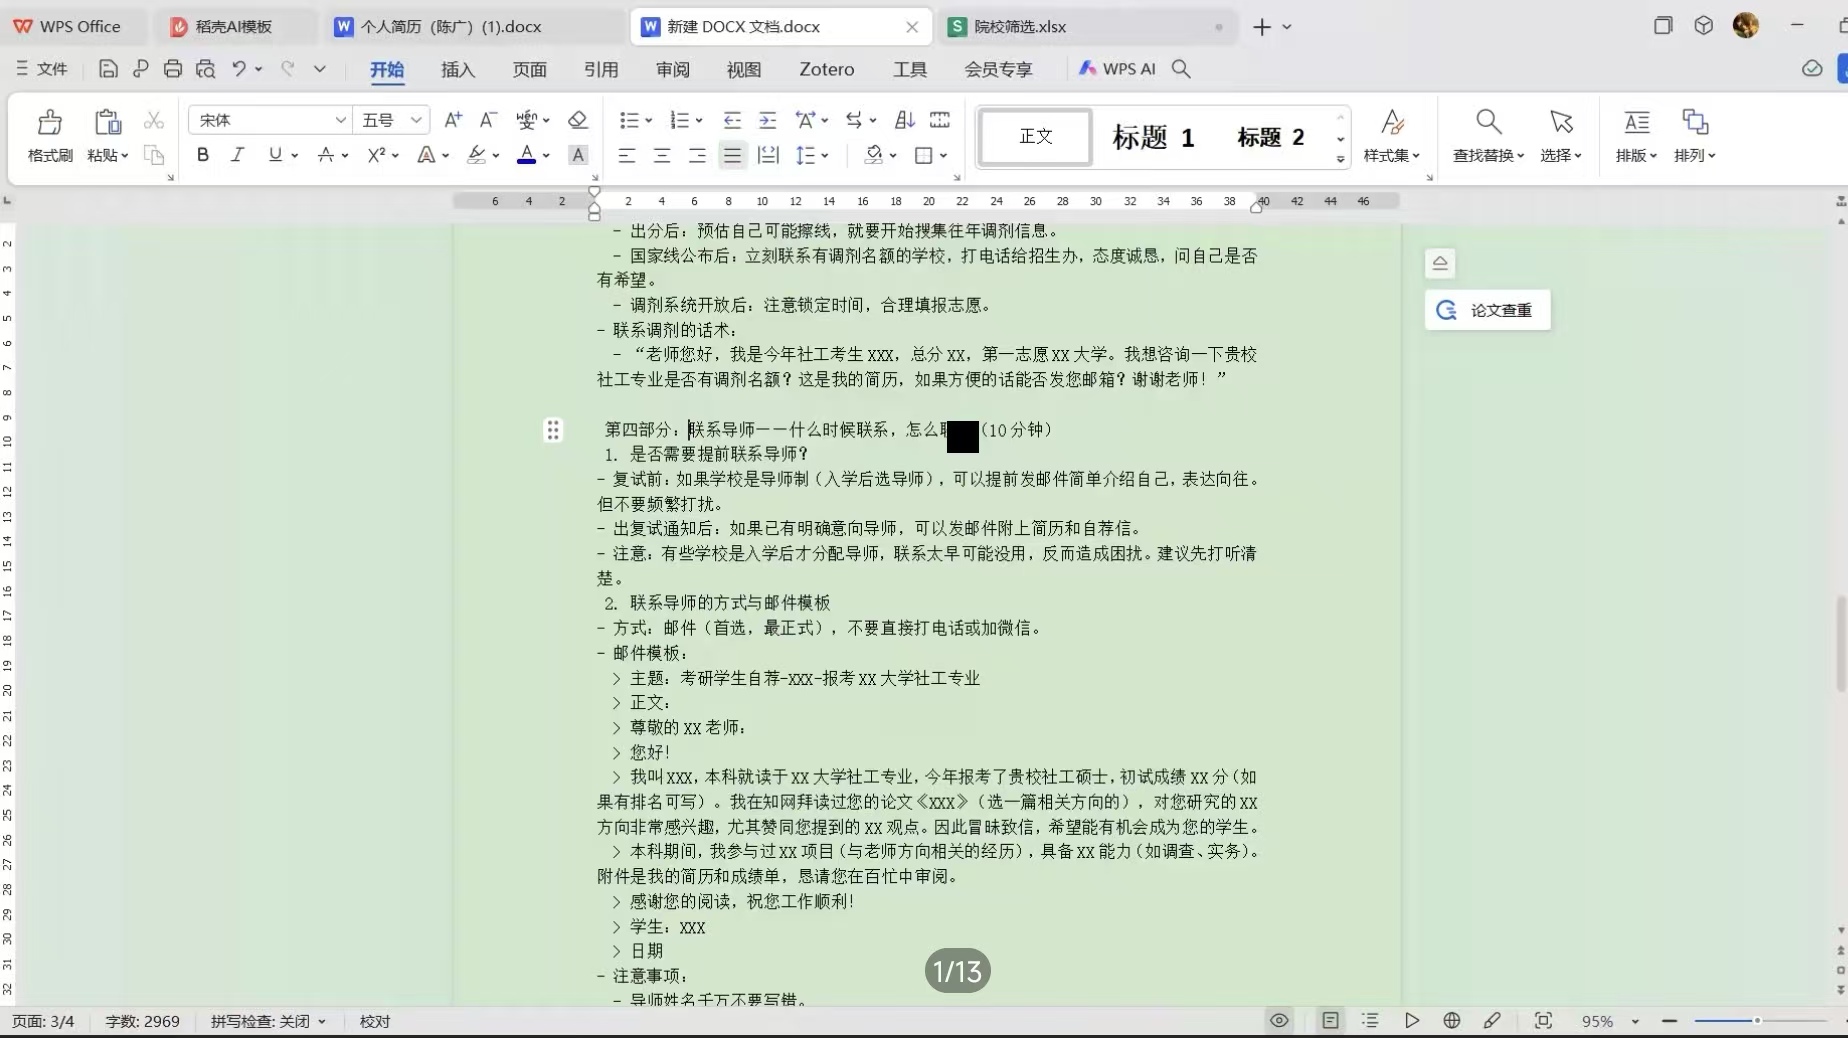Viewport: 1848px width, 1038px height.
Task: Click the Format Painter (格式刷) icon
Action: pyautogui.click(x=49, y=135)
